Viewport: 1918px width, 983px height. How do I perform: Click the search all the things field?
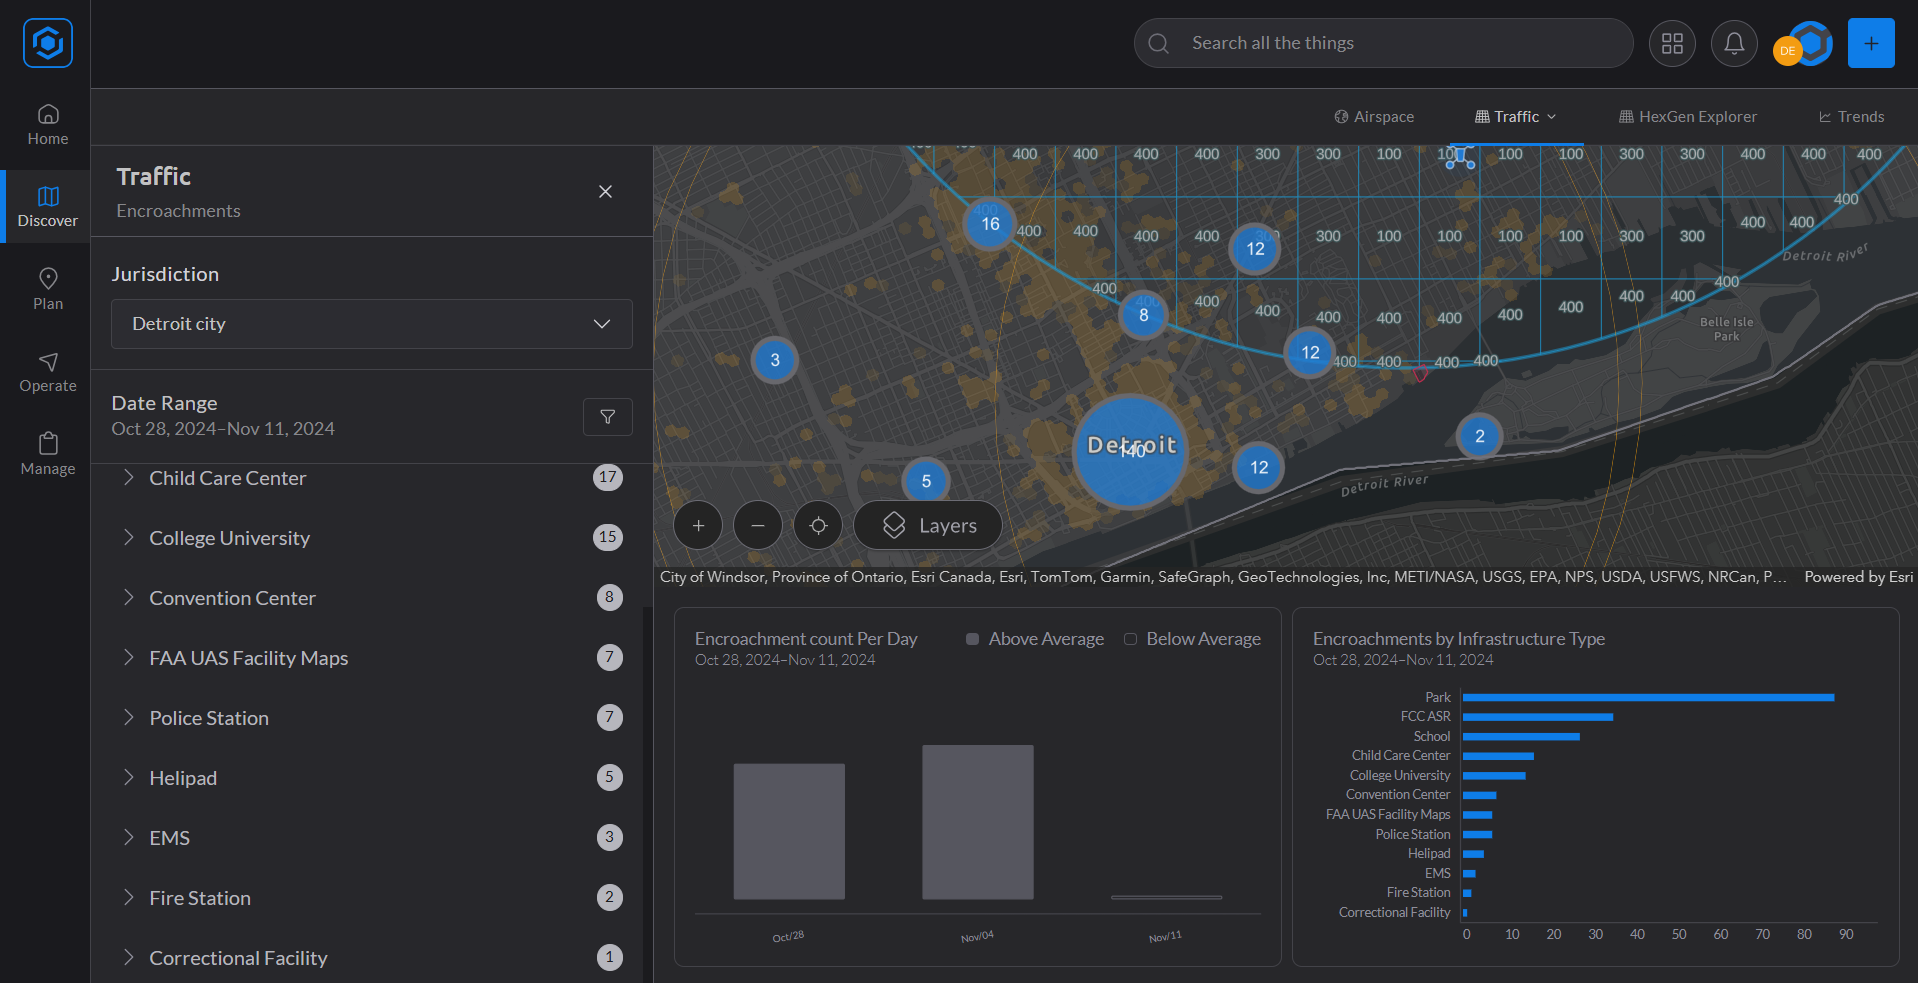[1382, 43]
